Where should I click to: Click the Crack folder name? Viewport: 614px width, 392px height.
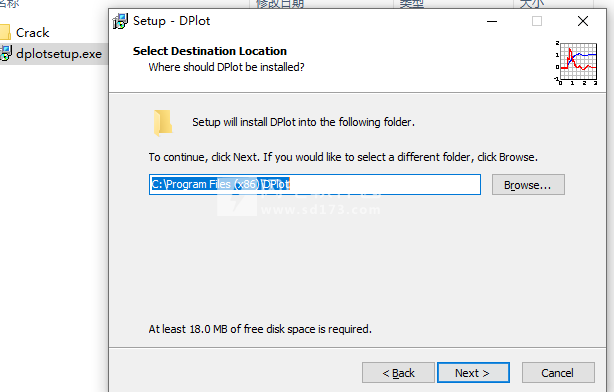click(33, 33)
